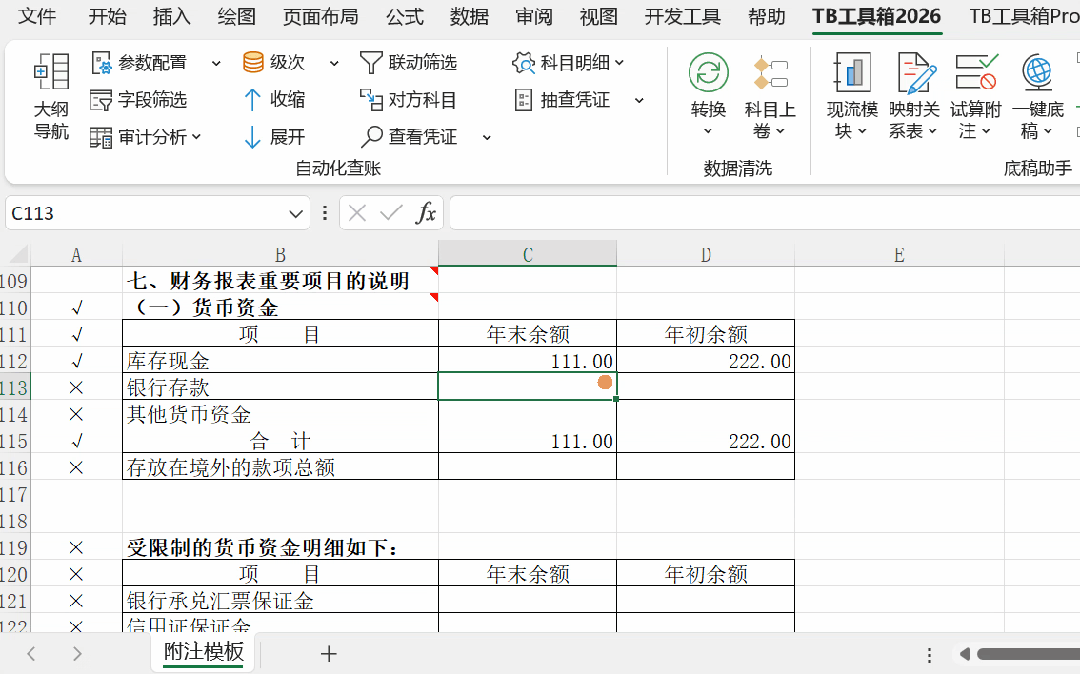Select column C header
Image resolution: width=1080 pixels, height=674 pixels.
point(528,255)
